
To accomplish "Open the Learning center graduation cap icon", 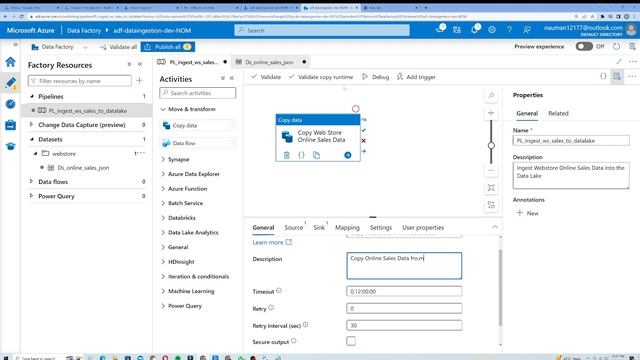I will pos(11,146).
